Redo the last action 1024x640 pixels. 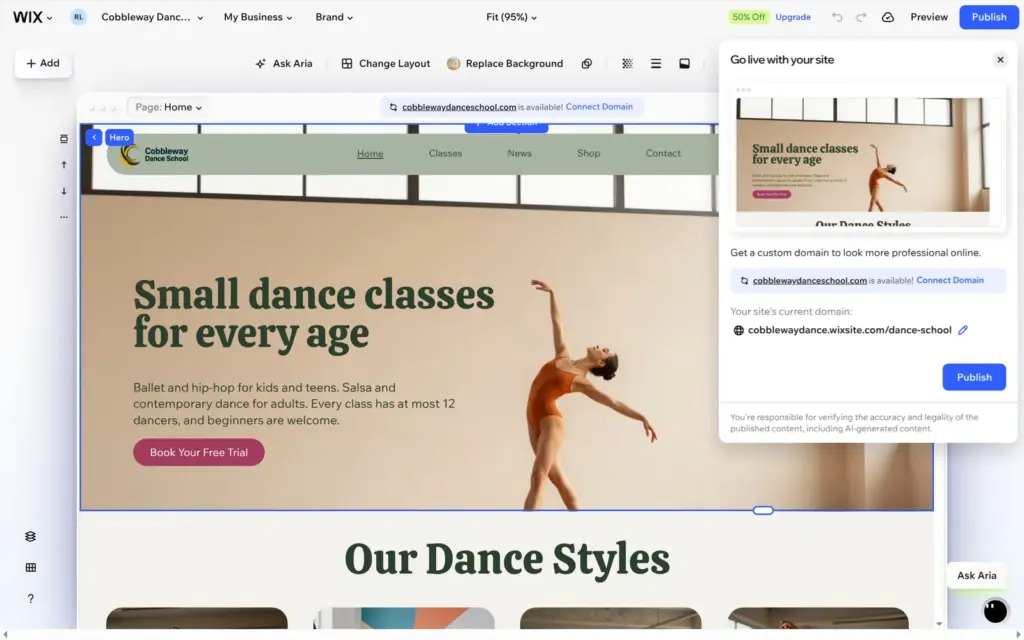861,18
